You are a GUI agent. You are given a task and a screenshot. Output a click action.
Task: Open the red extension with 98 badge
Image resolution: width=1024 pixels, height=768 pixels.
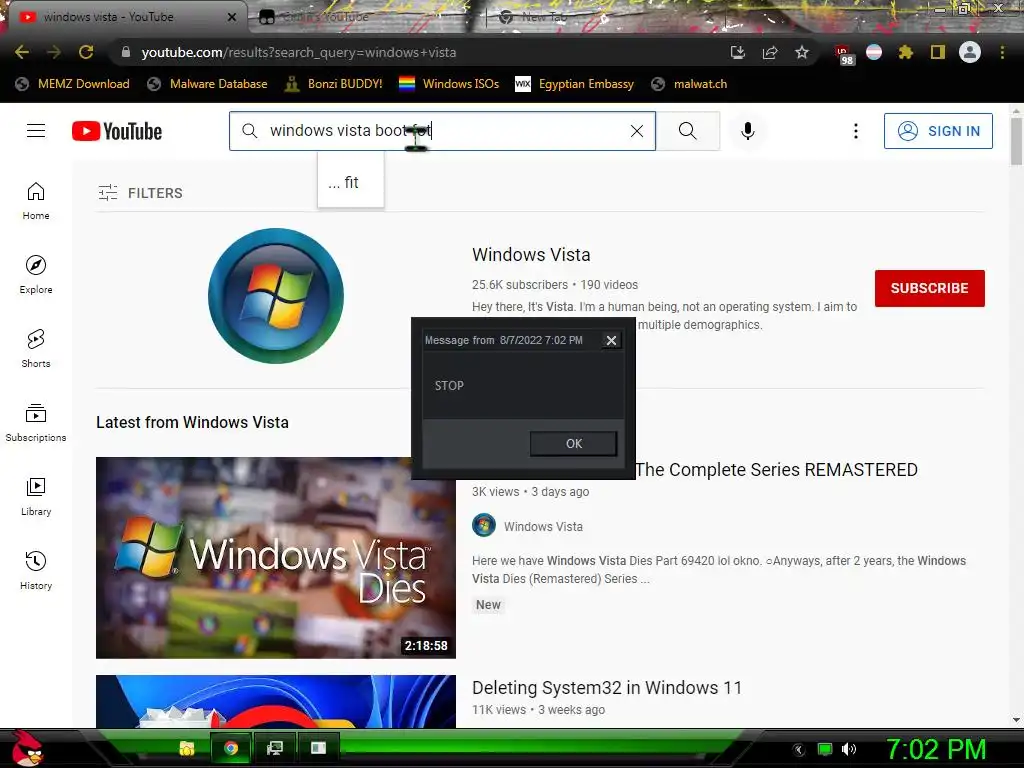click(844, 54)
